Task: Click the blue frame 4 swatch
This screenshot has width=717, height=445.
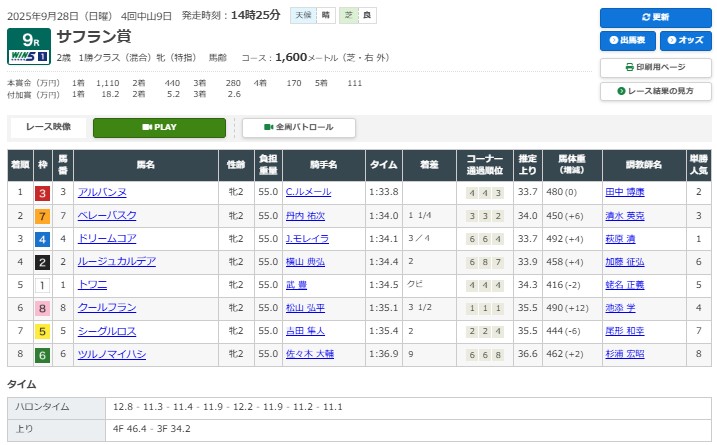Action: (43, 239)
